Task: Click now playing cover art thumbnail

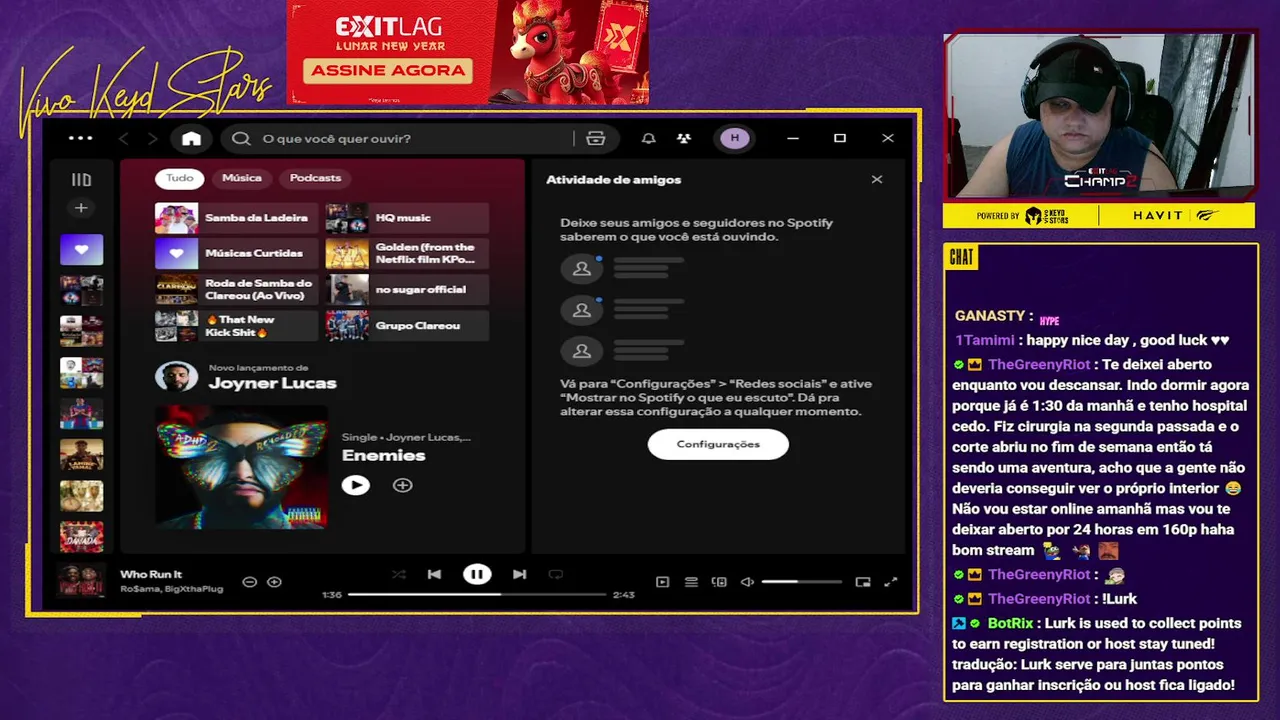Action: point(81,581)
